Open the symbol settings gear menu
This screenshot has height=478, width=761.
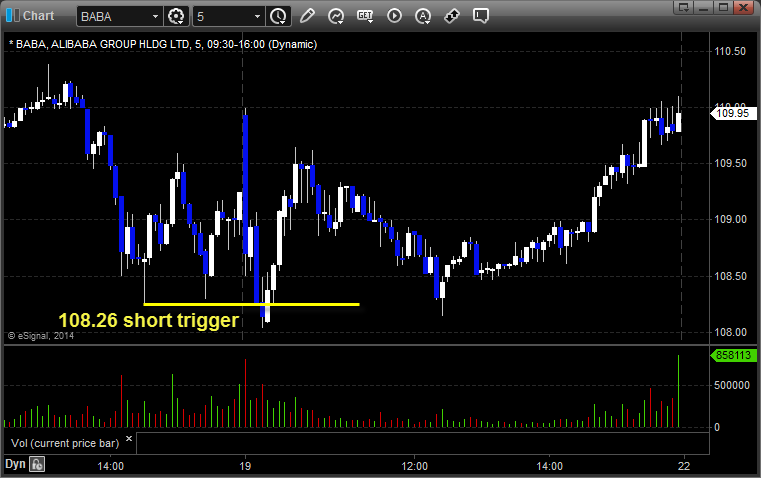pos(176,16)
